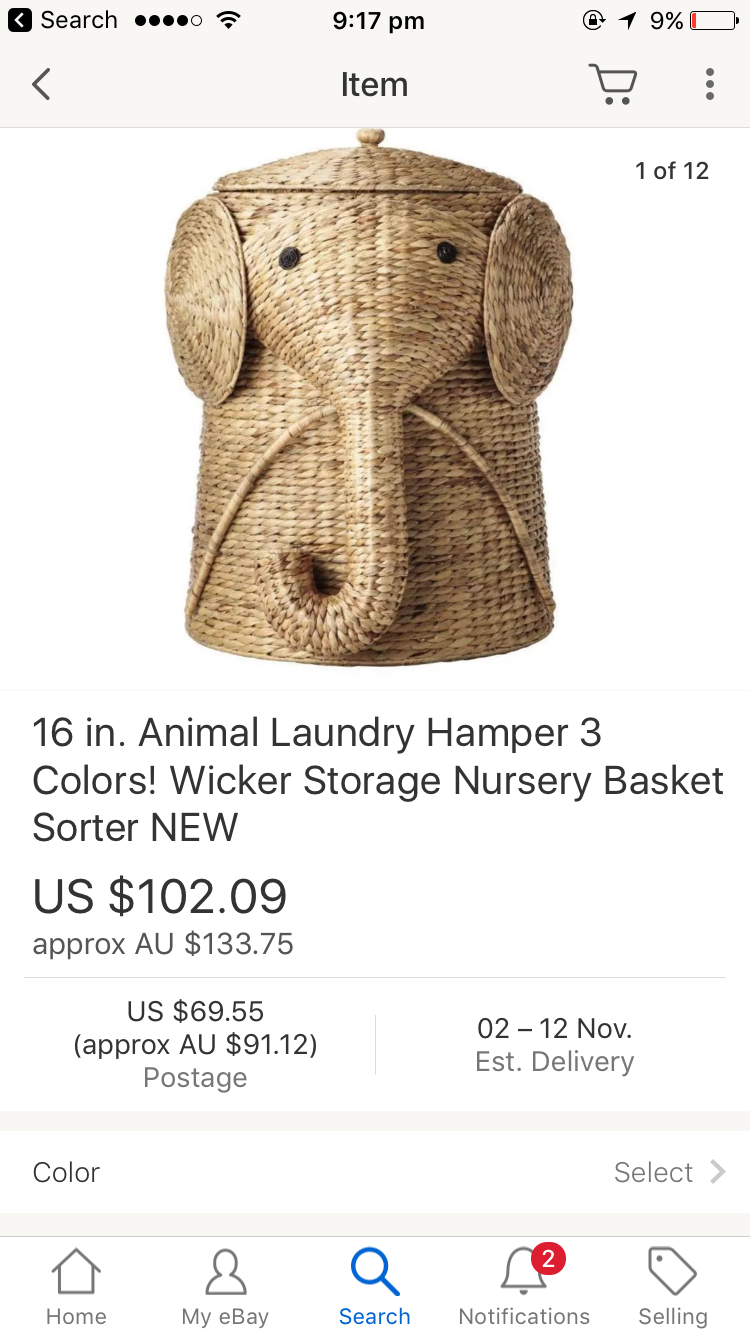Tap the Color row label

(x=66, y=1172)
